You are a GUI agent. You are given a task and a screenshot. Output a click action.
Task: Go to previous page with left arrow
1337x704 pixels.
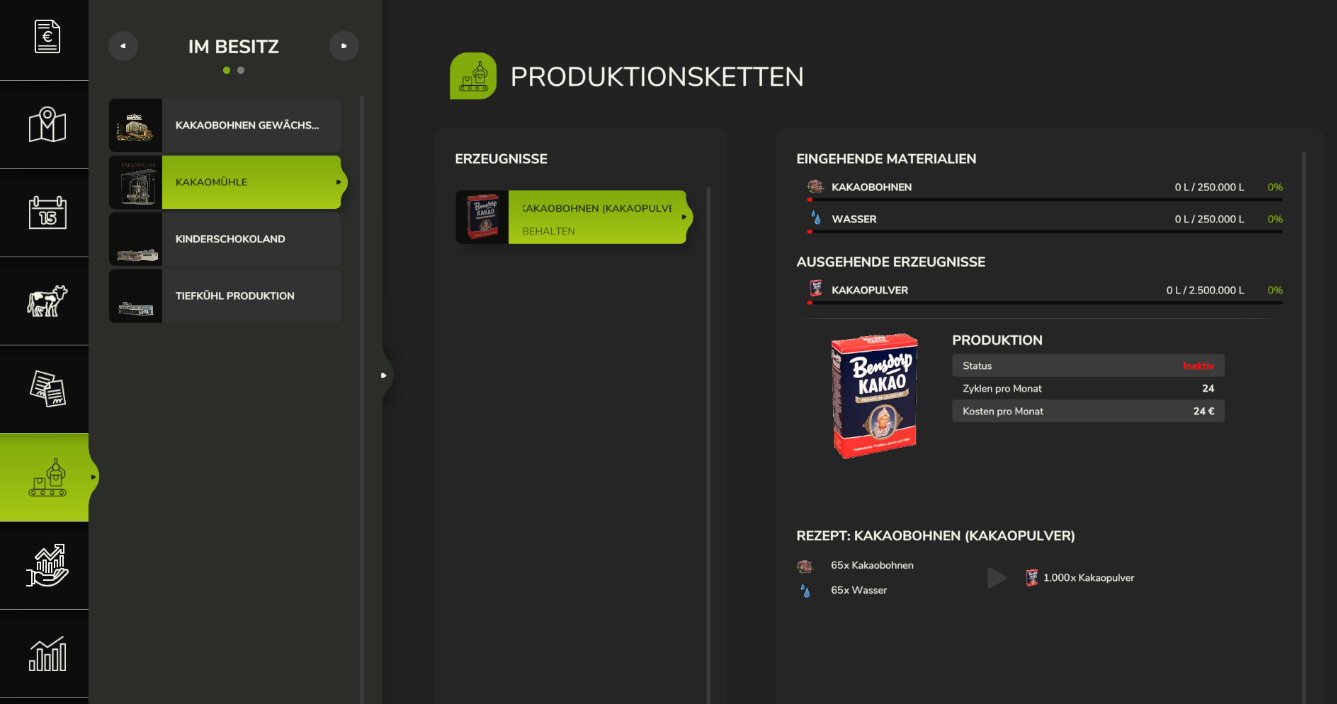coord(123,46)
